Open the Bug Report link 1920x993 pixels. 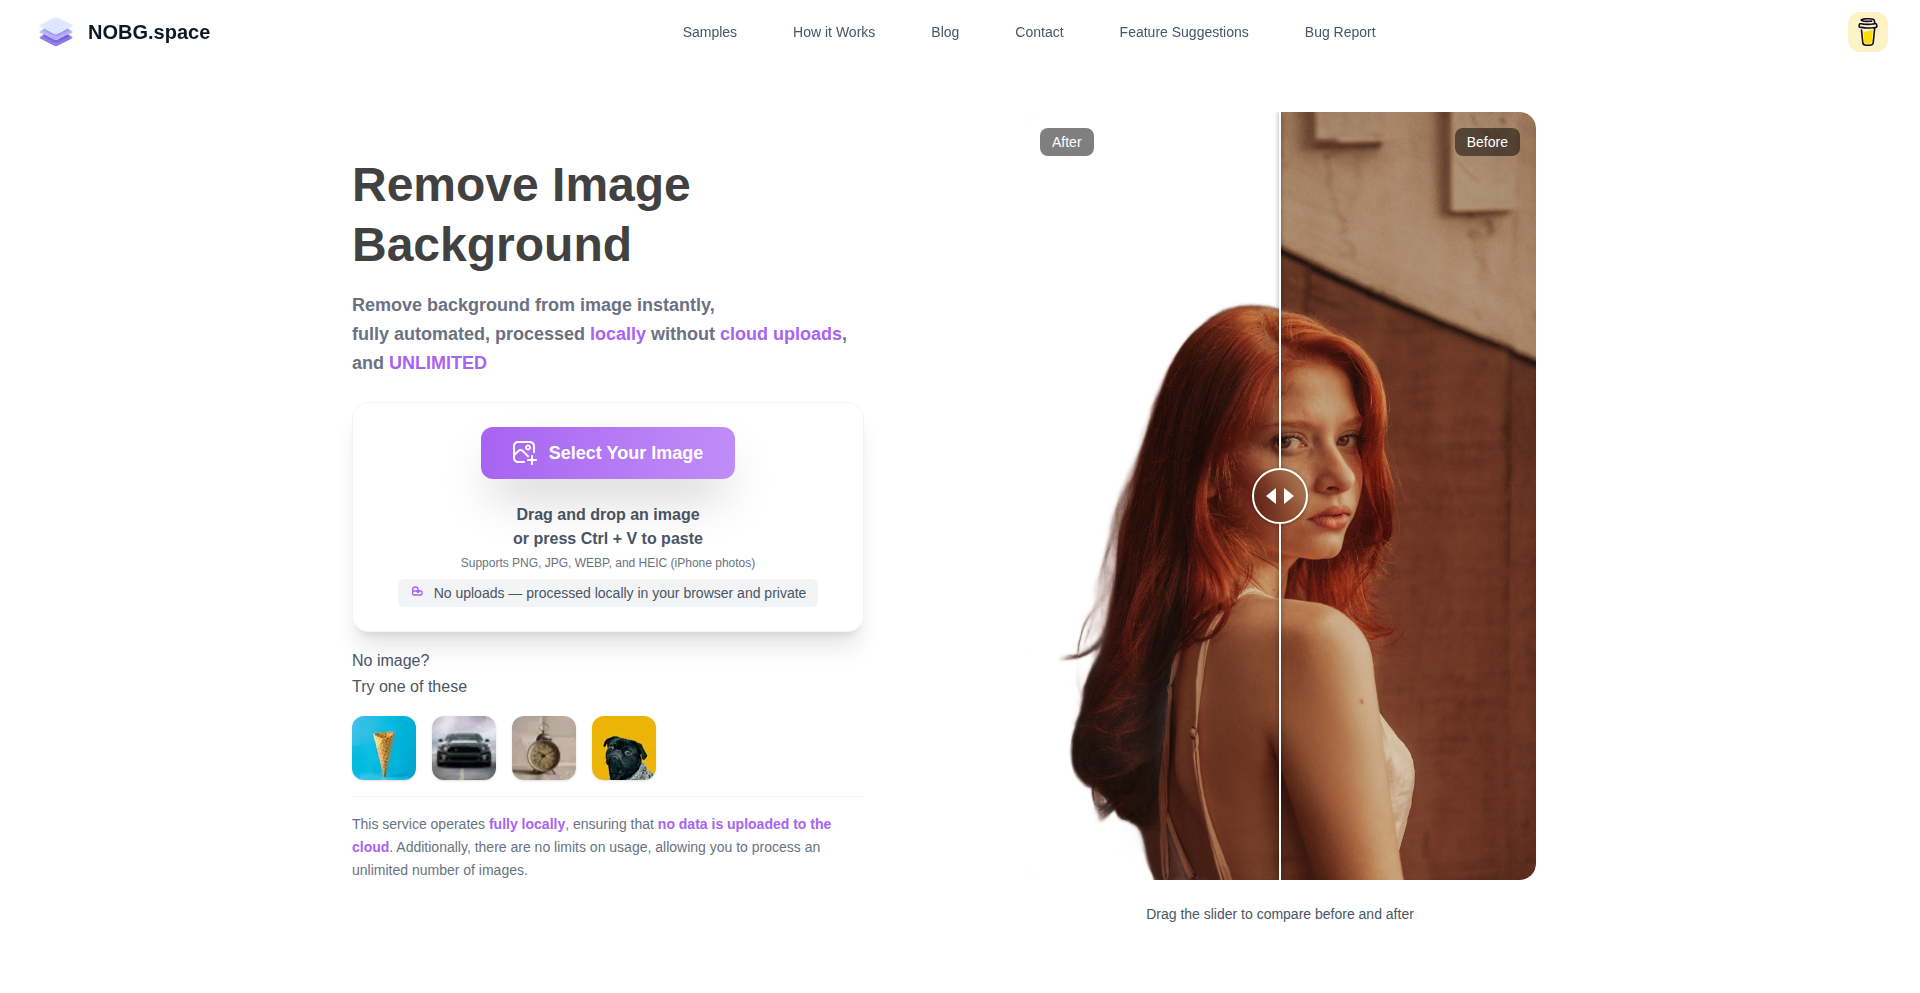[1340, 32]
